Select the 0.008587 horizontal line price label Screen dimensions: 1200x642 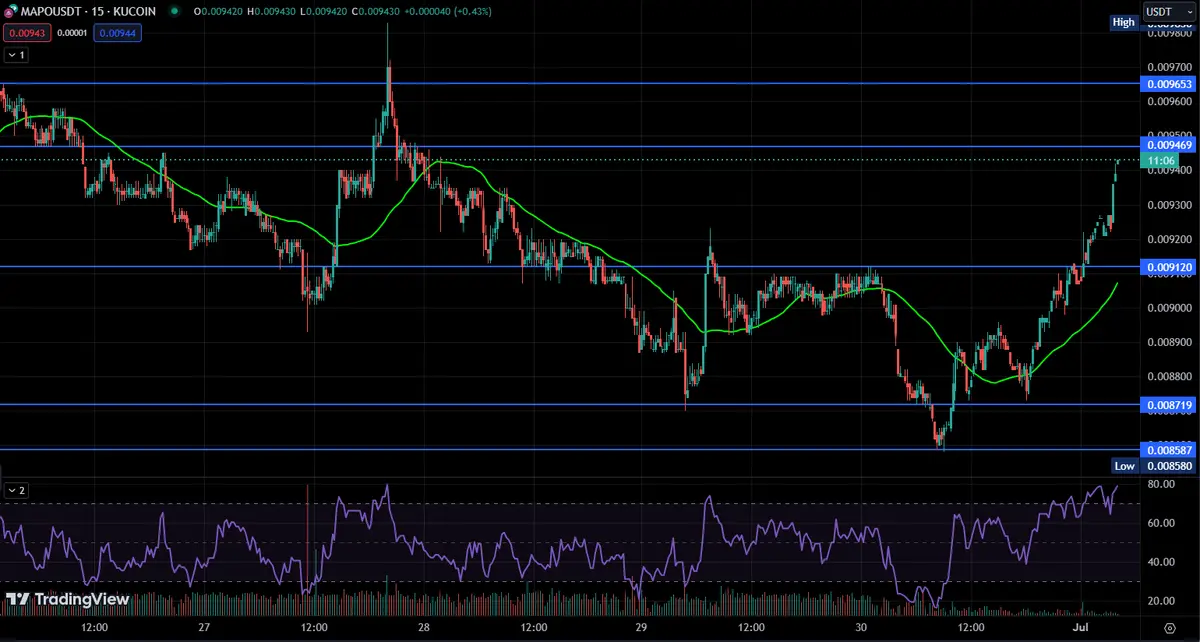1166,450
